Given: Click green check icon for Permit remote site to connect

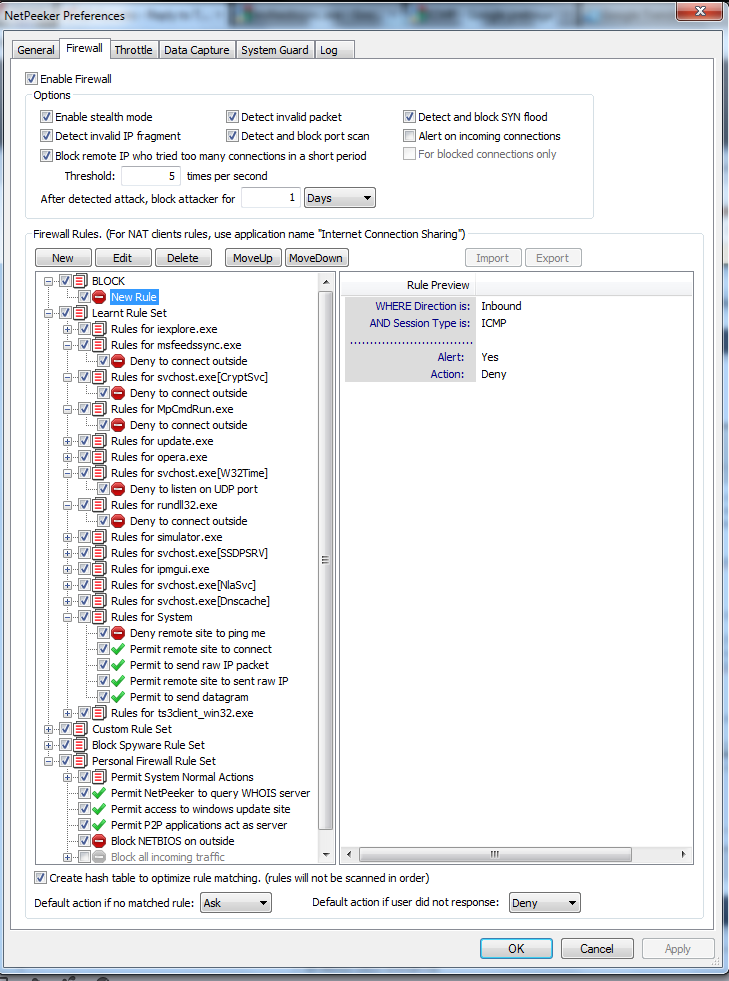Looking at the screenshot, I should (118, 649).
